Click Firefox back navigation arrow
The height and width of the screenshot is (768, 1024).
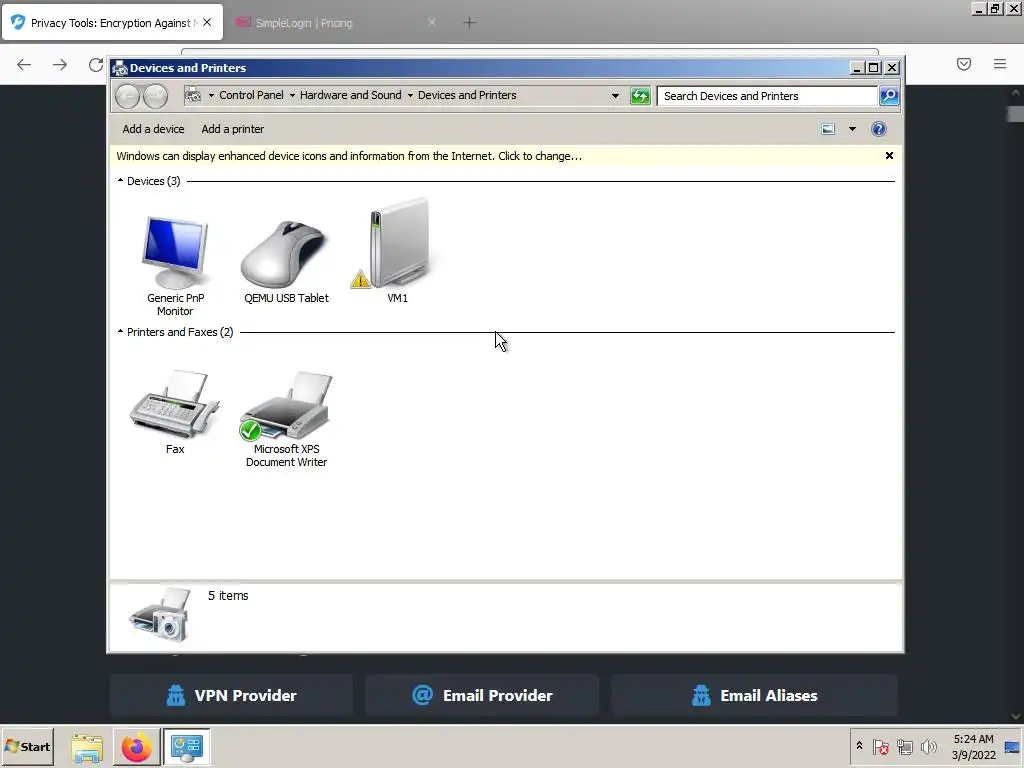click(24, 64)
